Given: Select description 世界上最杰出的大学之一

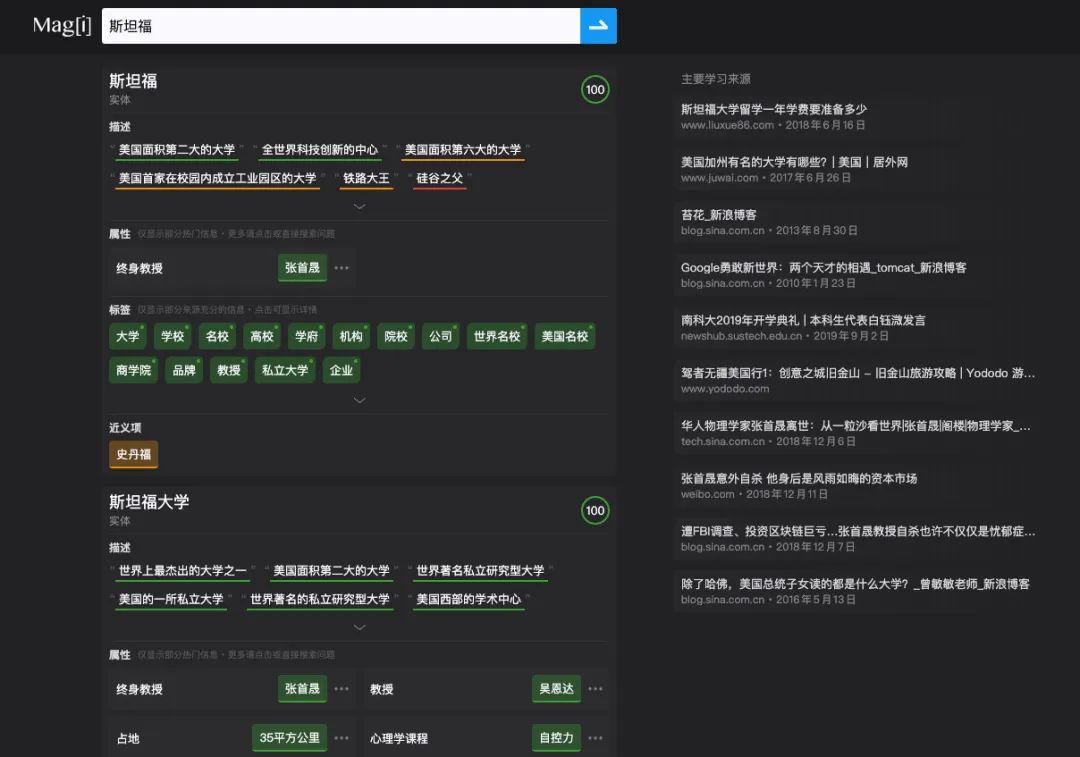Looking at the screenshot, I should click(183, 571).
